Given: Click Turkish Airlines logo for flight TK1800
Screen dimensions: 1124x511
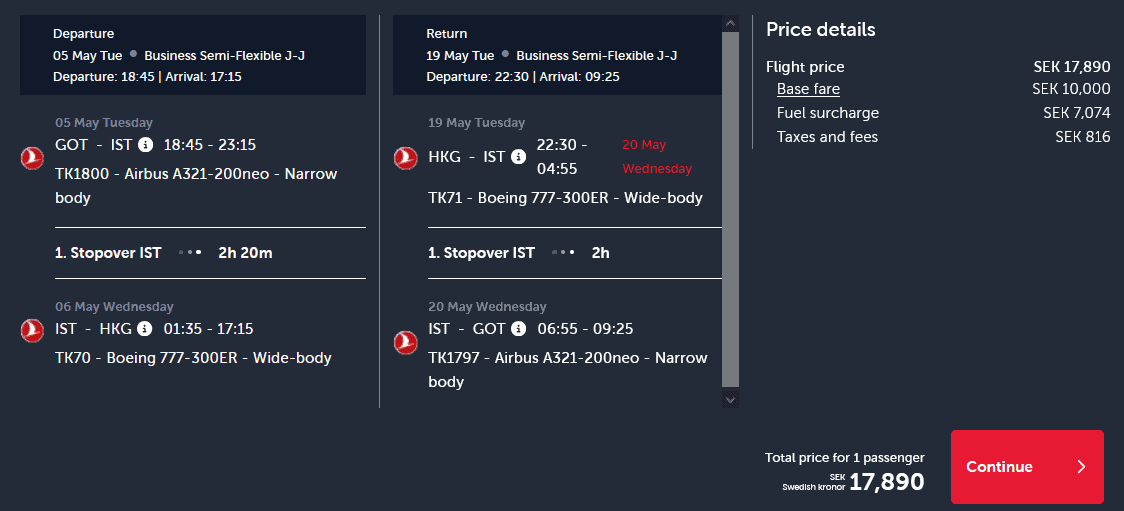Looking at the screenshot, I should click(x=32, y=158).
